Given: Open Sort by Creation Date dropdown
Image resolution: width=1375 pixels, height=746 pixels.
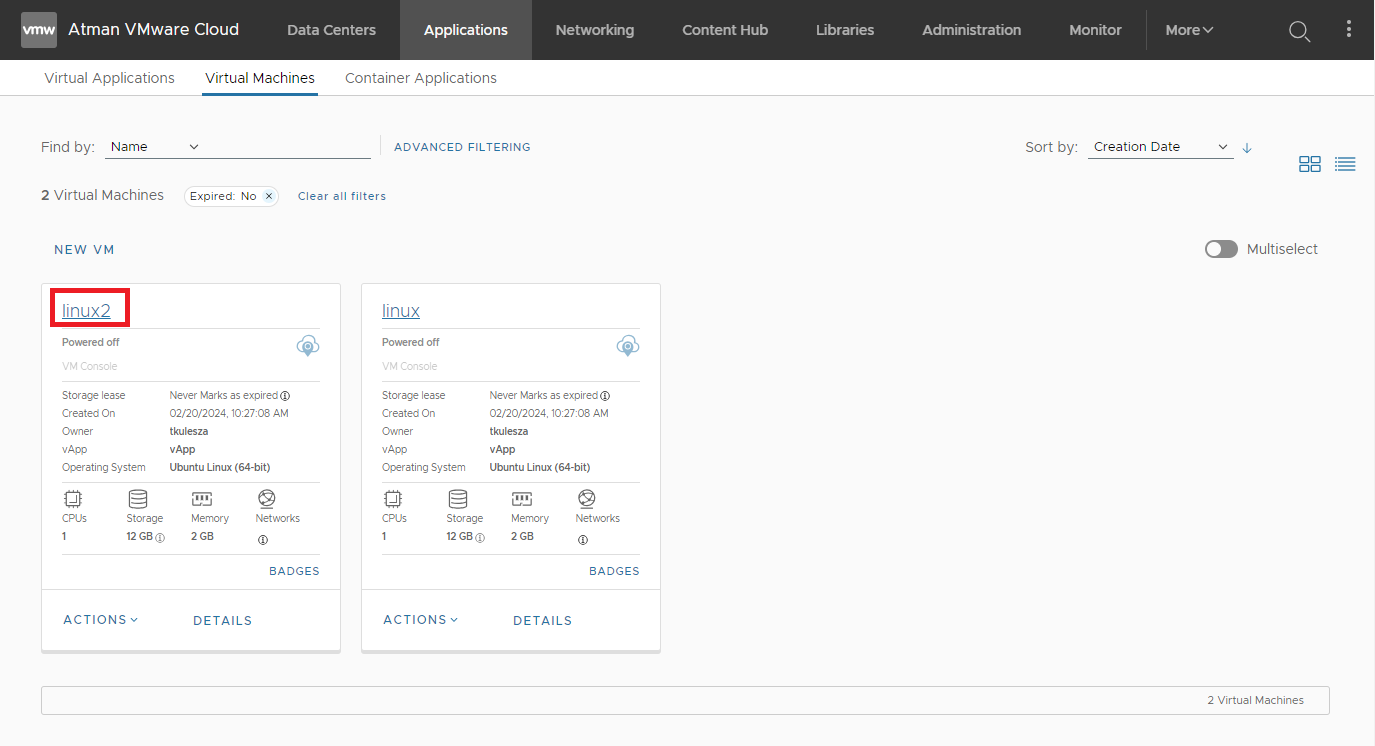Looking at the screenshot, I should coord(1160,147).
